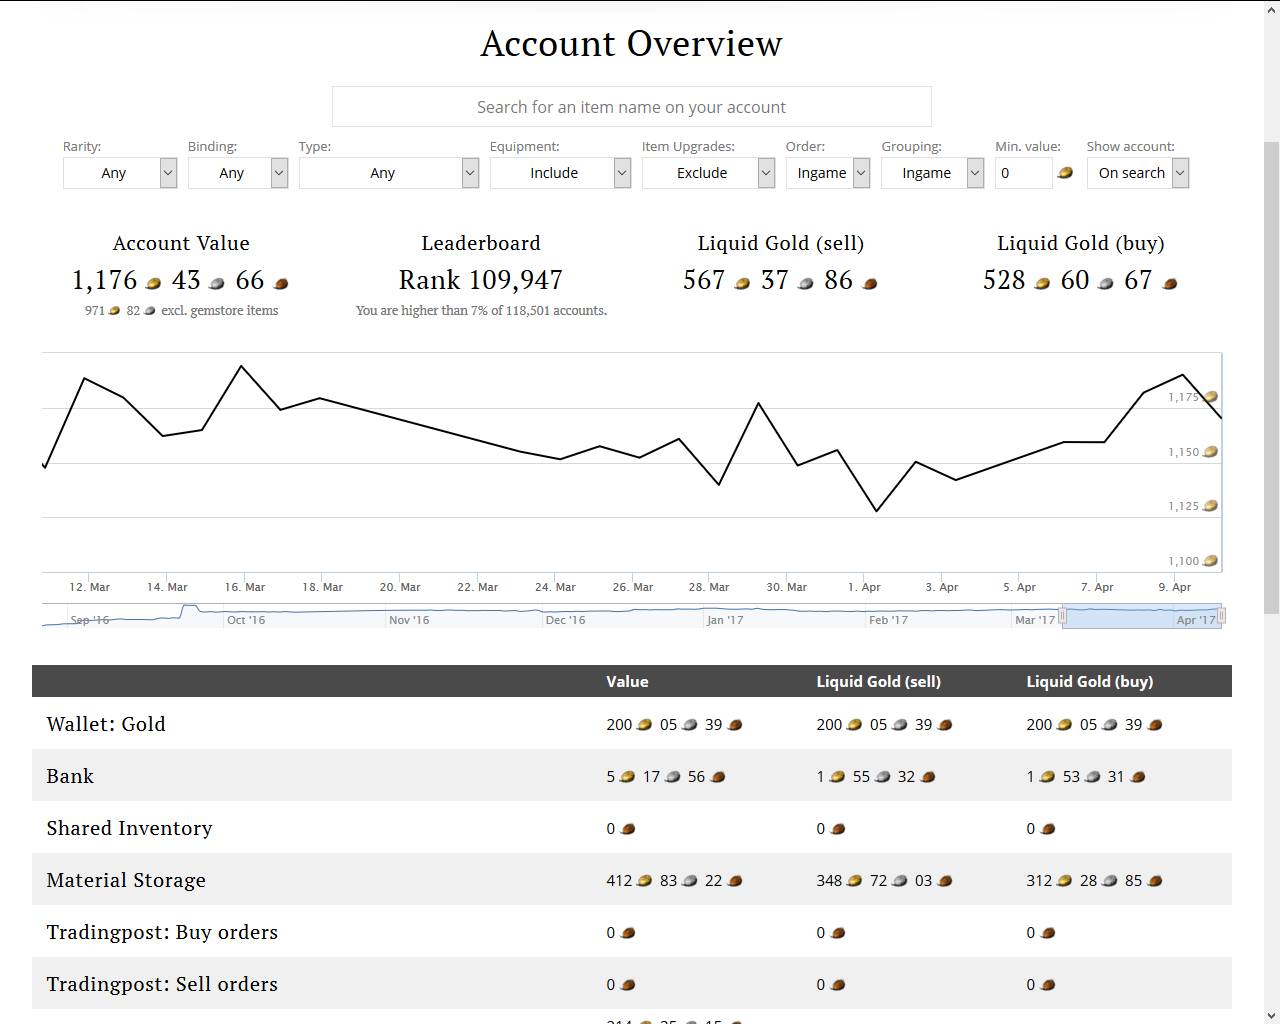Open the Rarity dropdown

(120, 173)
